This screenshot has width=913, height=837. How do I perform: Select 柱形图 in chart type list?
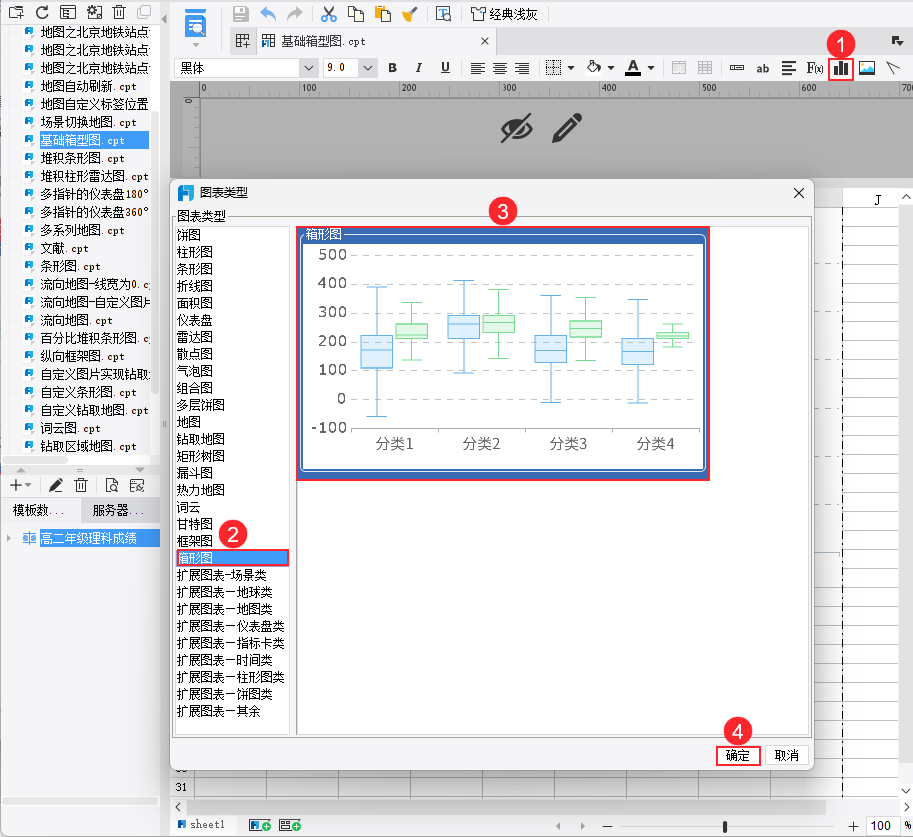[194, 252]
